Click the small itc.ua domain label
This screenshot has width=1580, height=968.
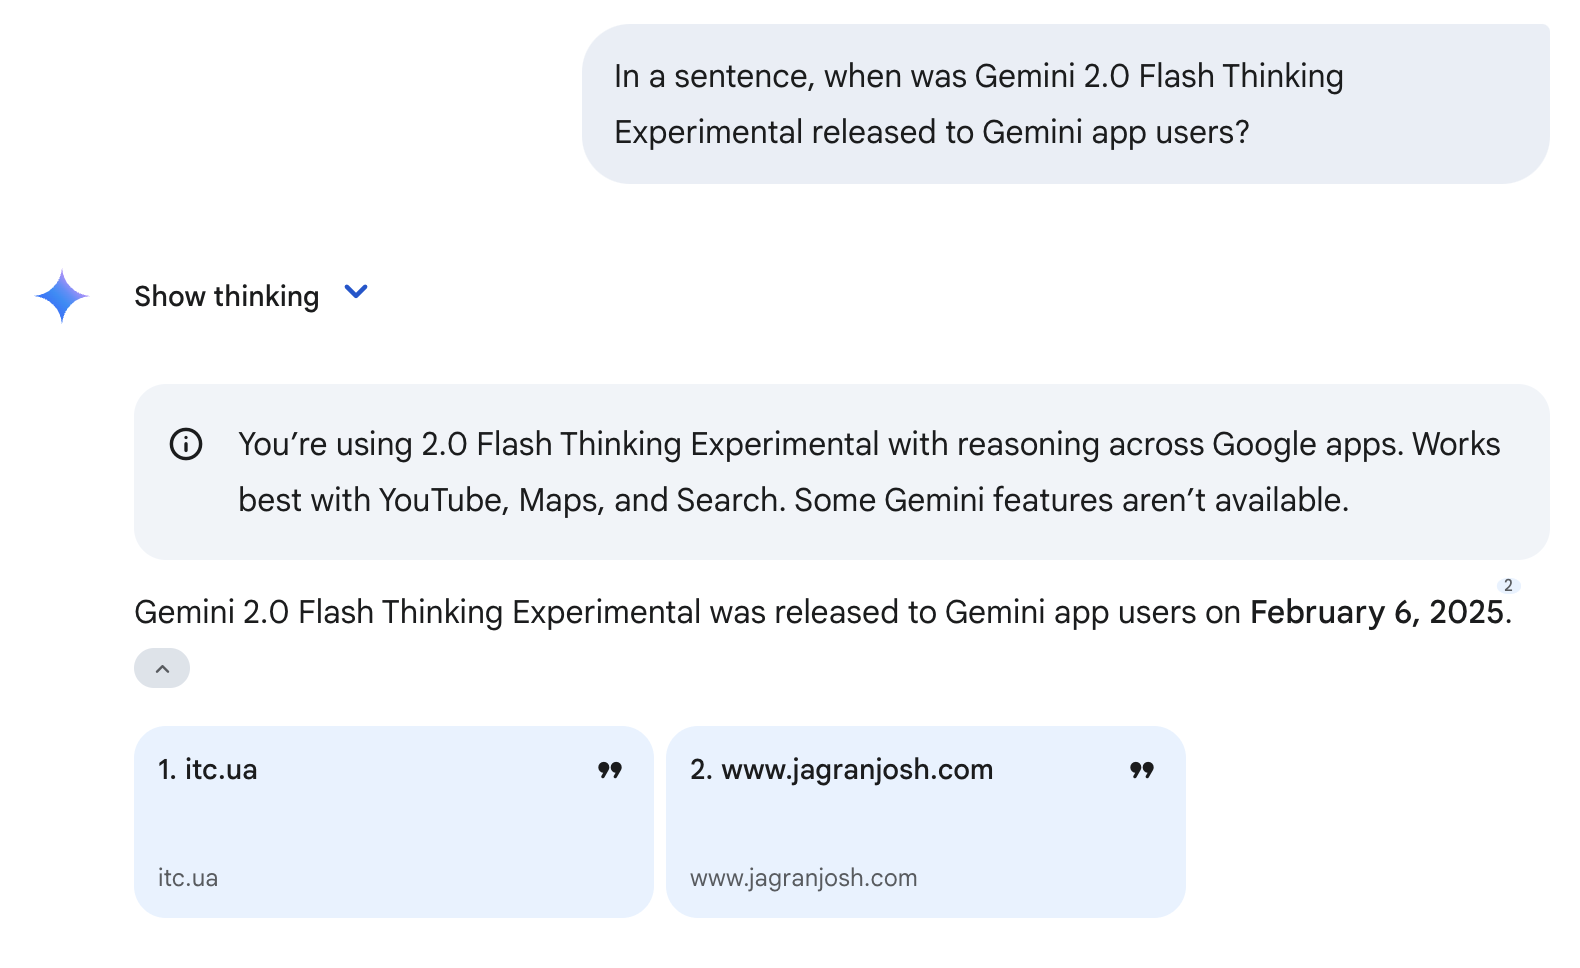[x=188, y=878]
